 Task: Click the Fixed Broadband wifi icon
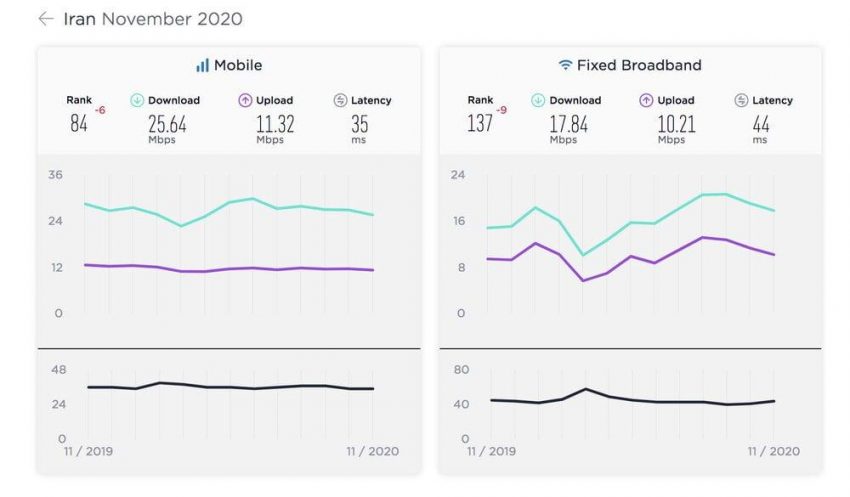tap(566, 65)
